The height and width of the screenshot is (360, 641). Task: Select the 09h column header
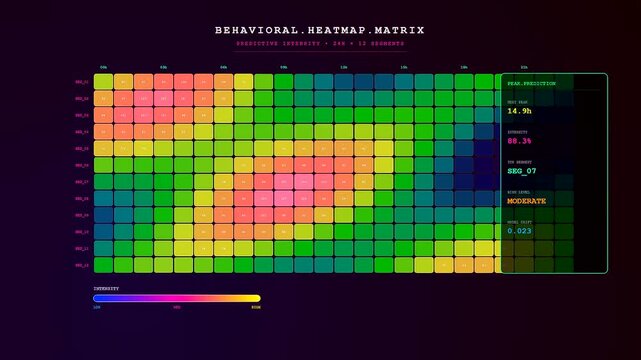(x=284, y=67)
